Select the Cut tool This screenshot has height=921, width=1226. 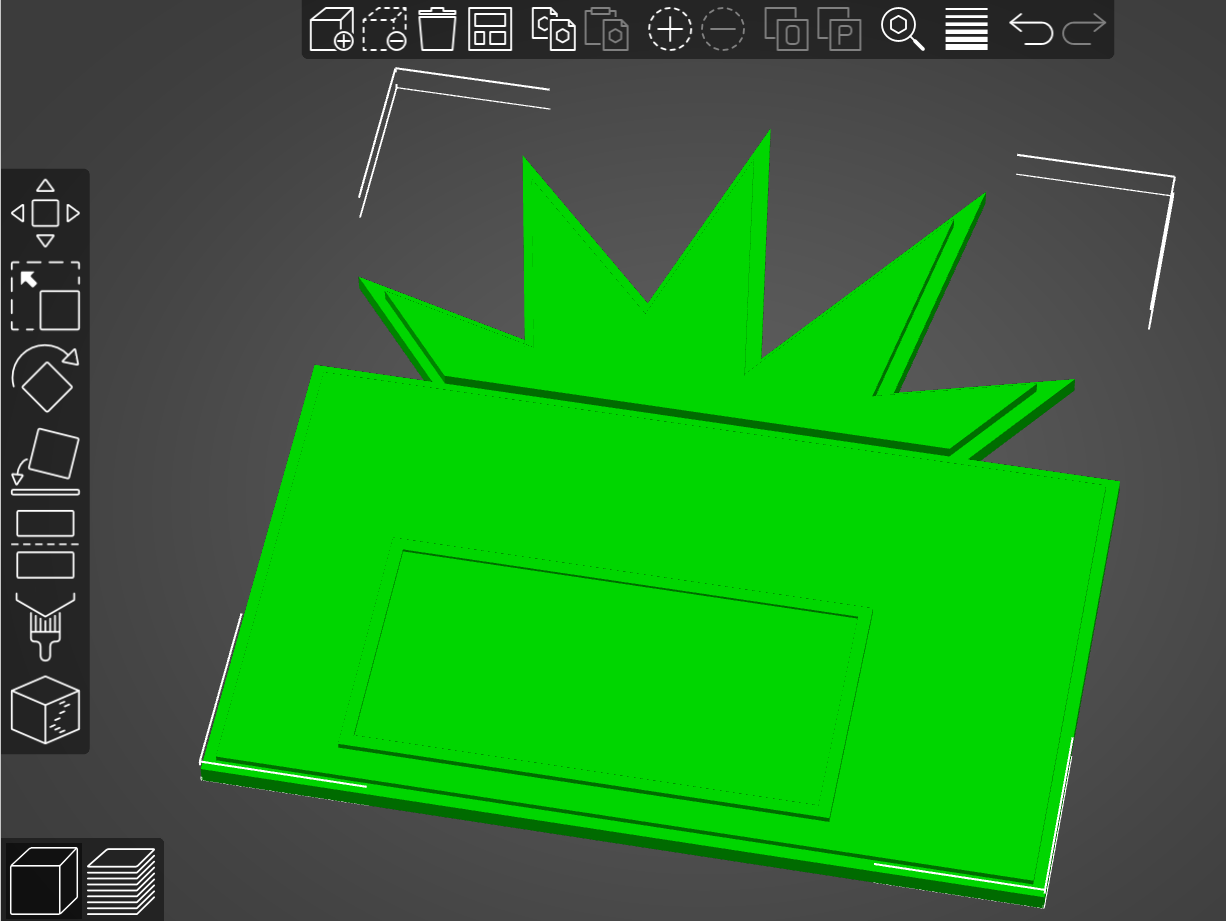point(45,544)
